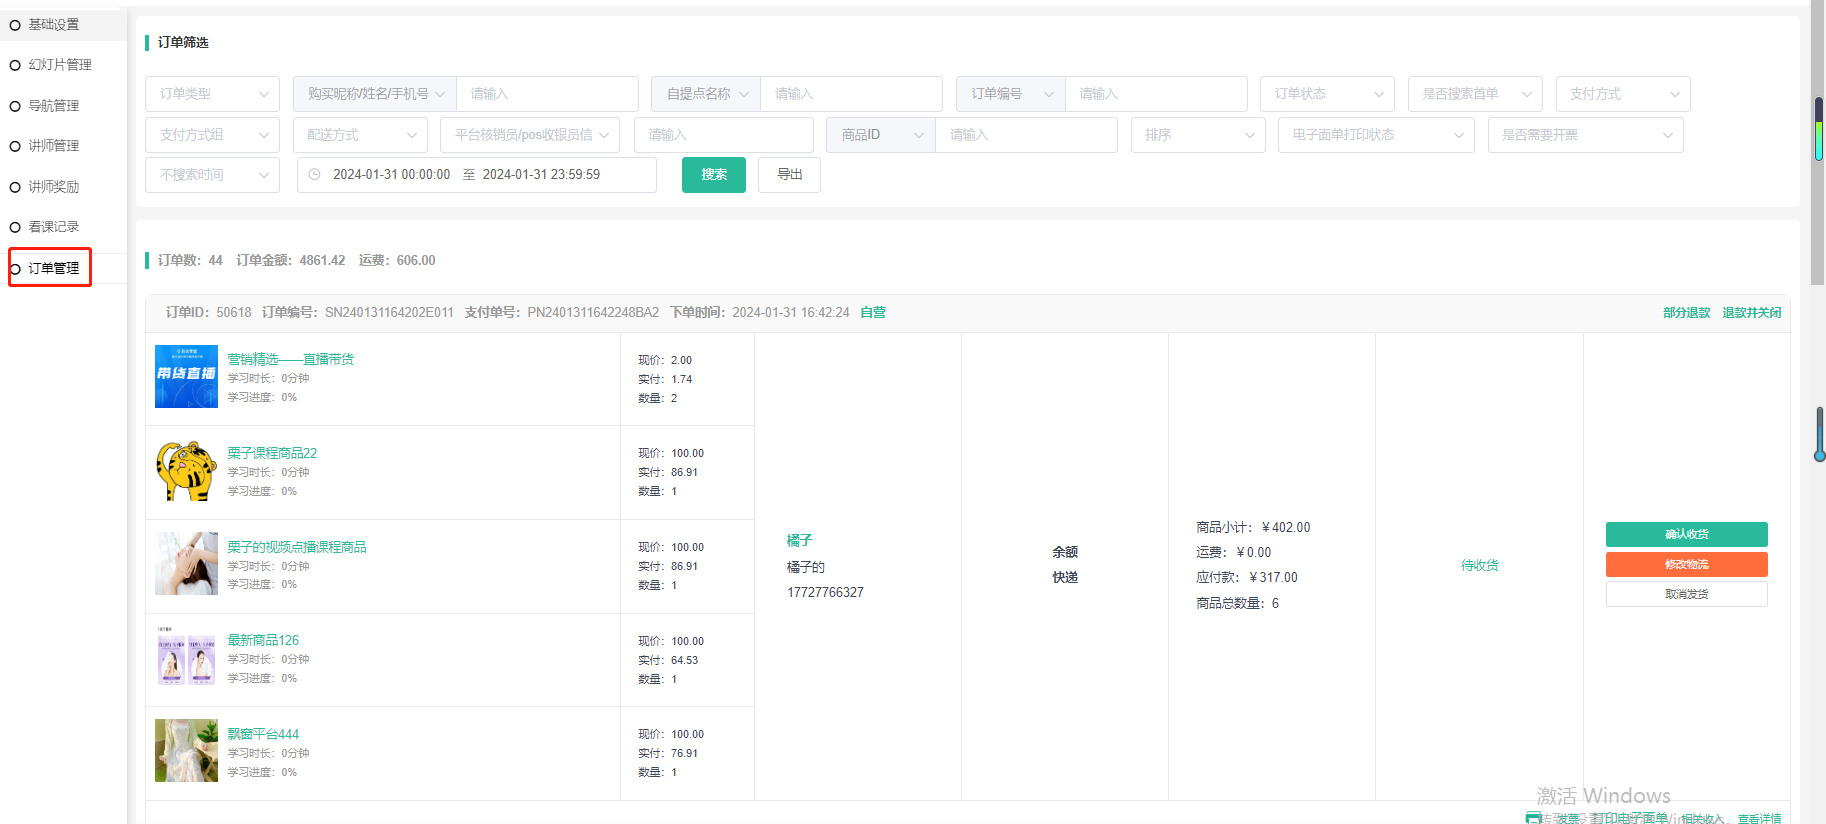This screenshot has height=824, width=1826.
Task: Go to 讲师管理 menu item
Action: [x=54, y=146]
